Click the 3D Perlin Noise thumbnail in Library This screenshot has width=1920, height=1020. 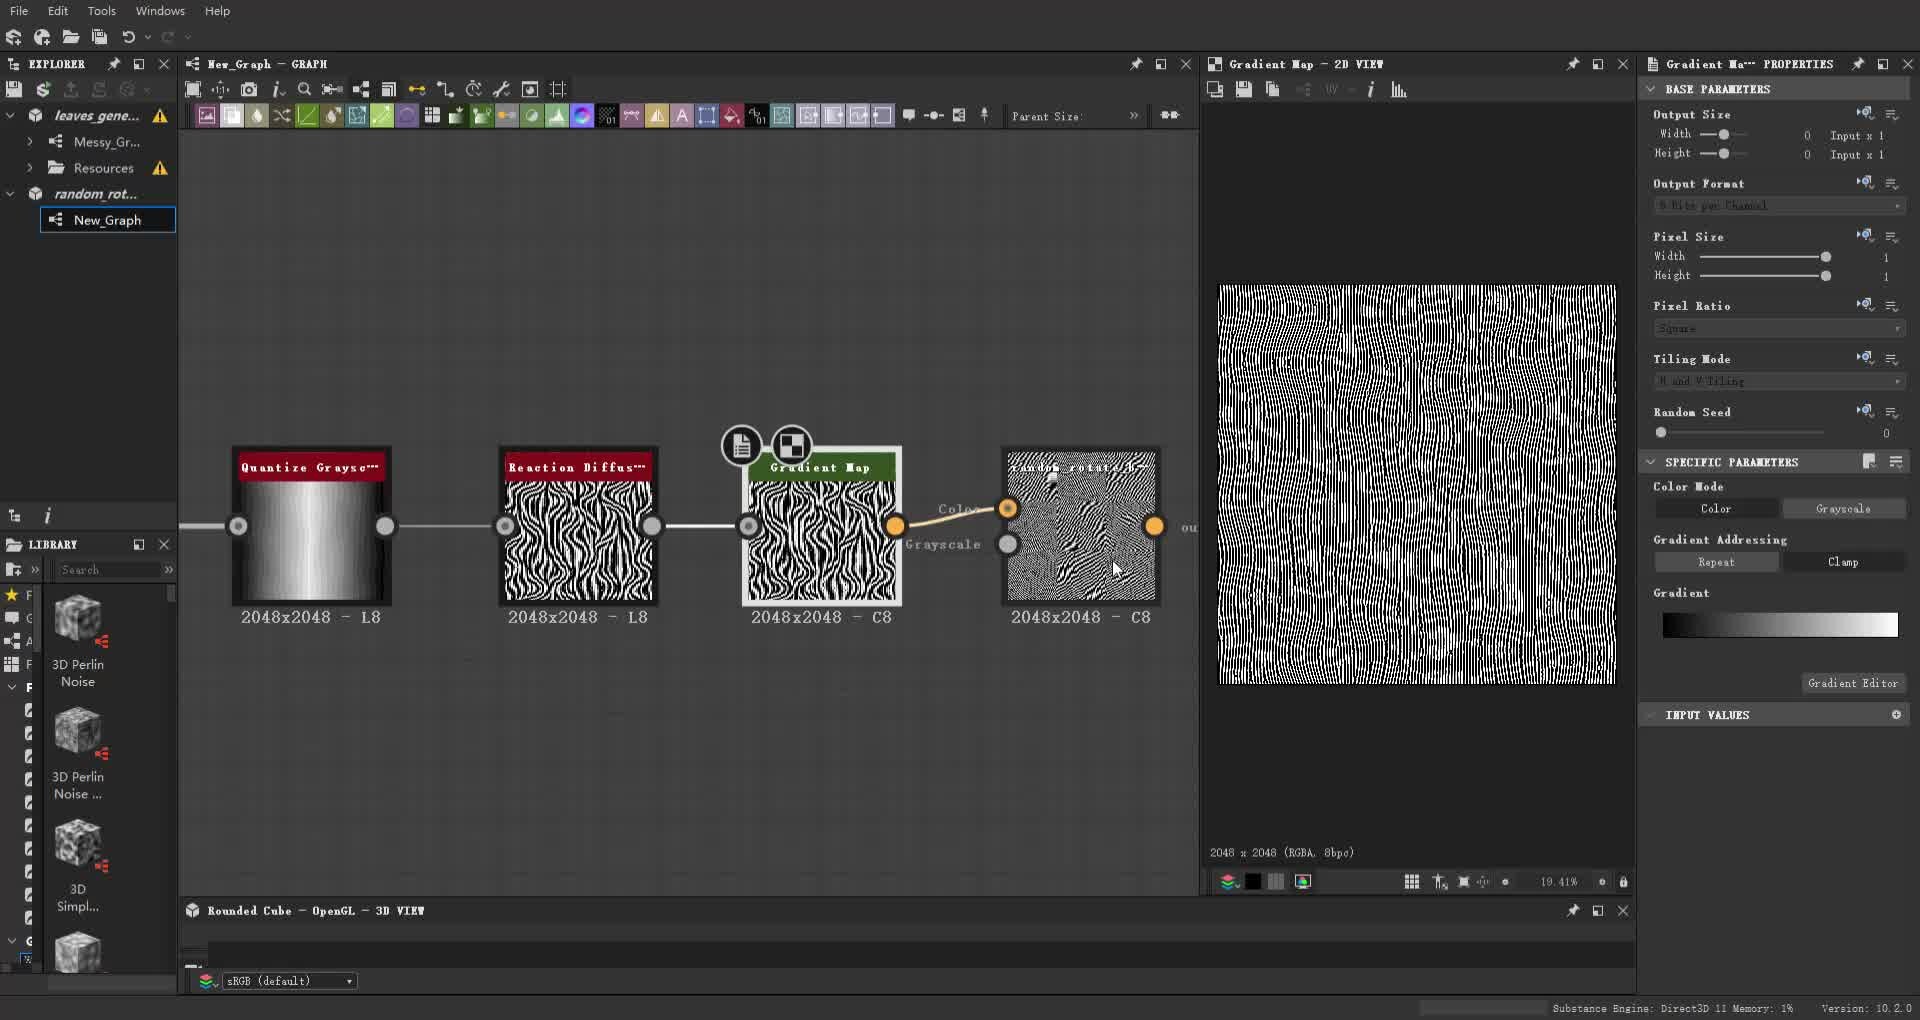79,620
